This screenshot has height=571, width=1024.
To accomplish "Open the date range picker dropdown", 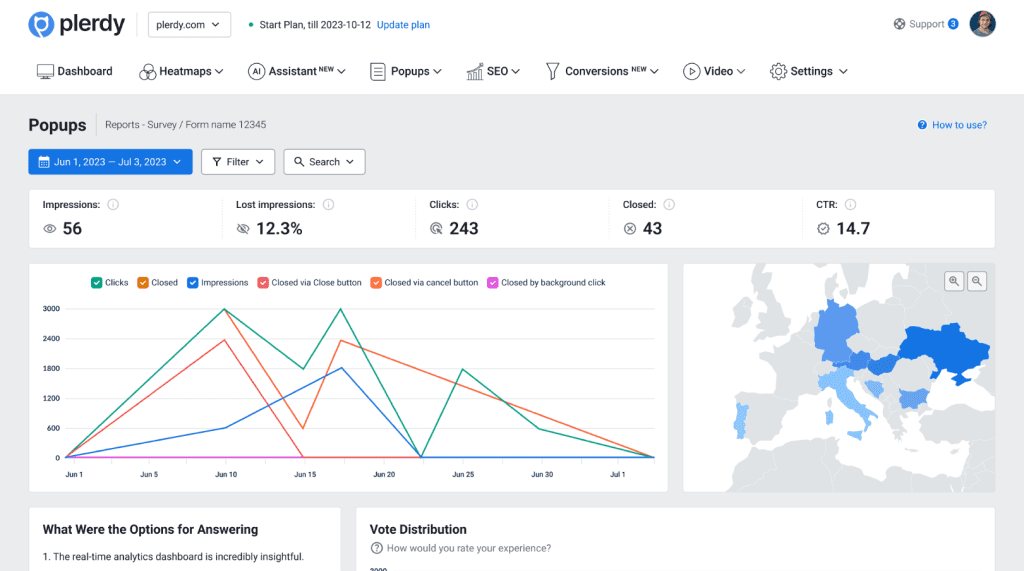I will 110,162.
